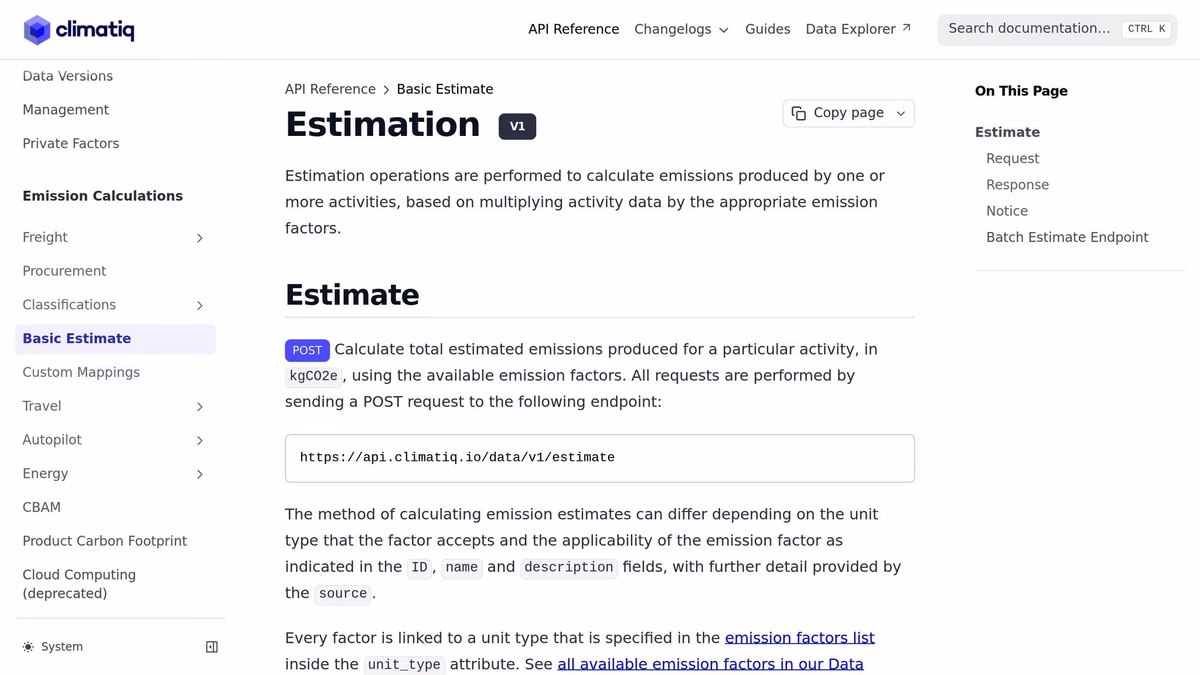Viewport: 1200px width, 675px height.
Task: Expand the Travel section
Action: coord(199,406)
